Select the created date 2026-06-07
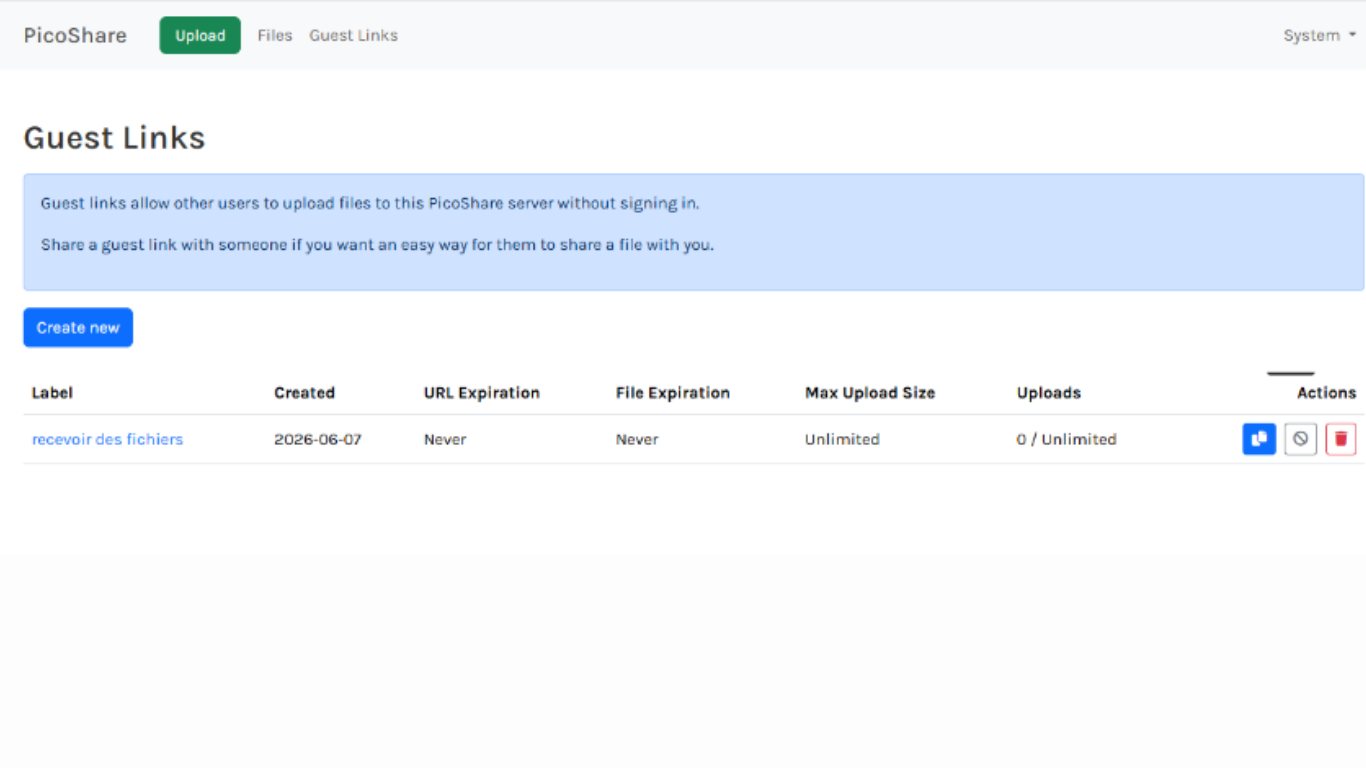 (317, 439)
